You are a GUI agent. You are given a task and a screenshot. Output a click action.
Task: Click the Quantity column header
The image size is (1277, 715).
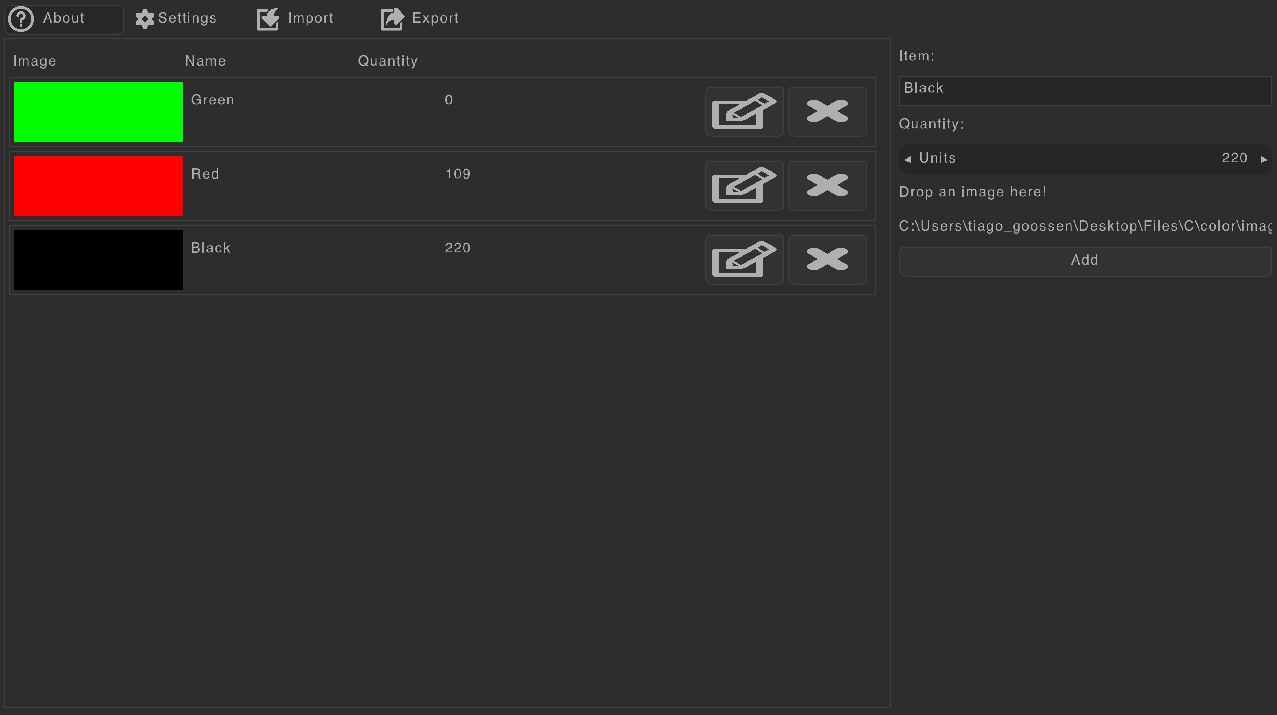tap(388, 61)
